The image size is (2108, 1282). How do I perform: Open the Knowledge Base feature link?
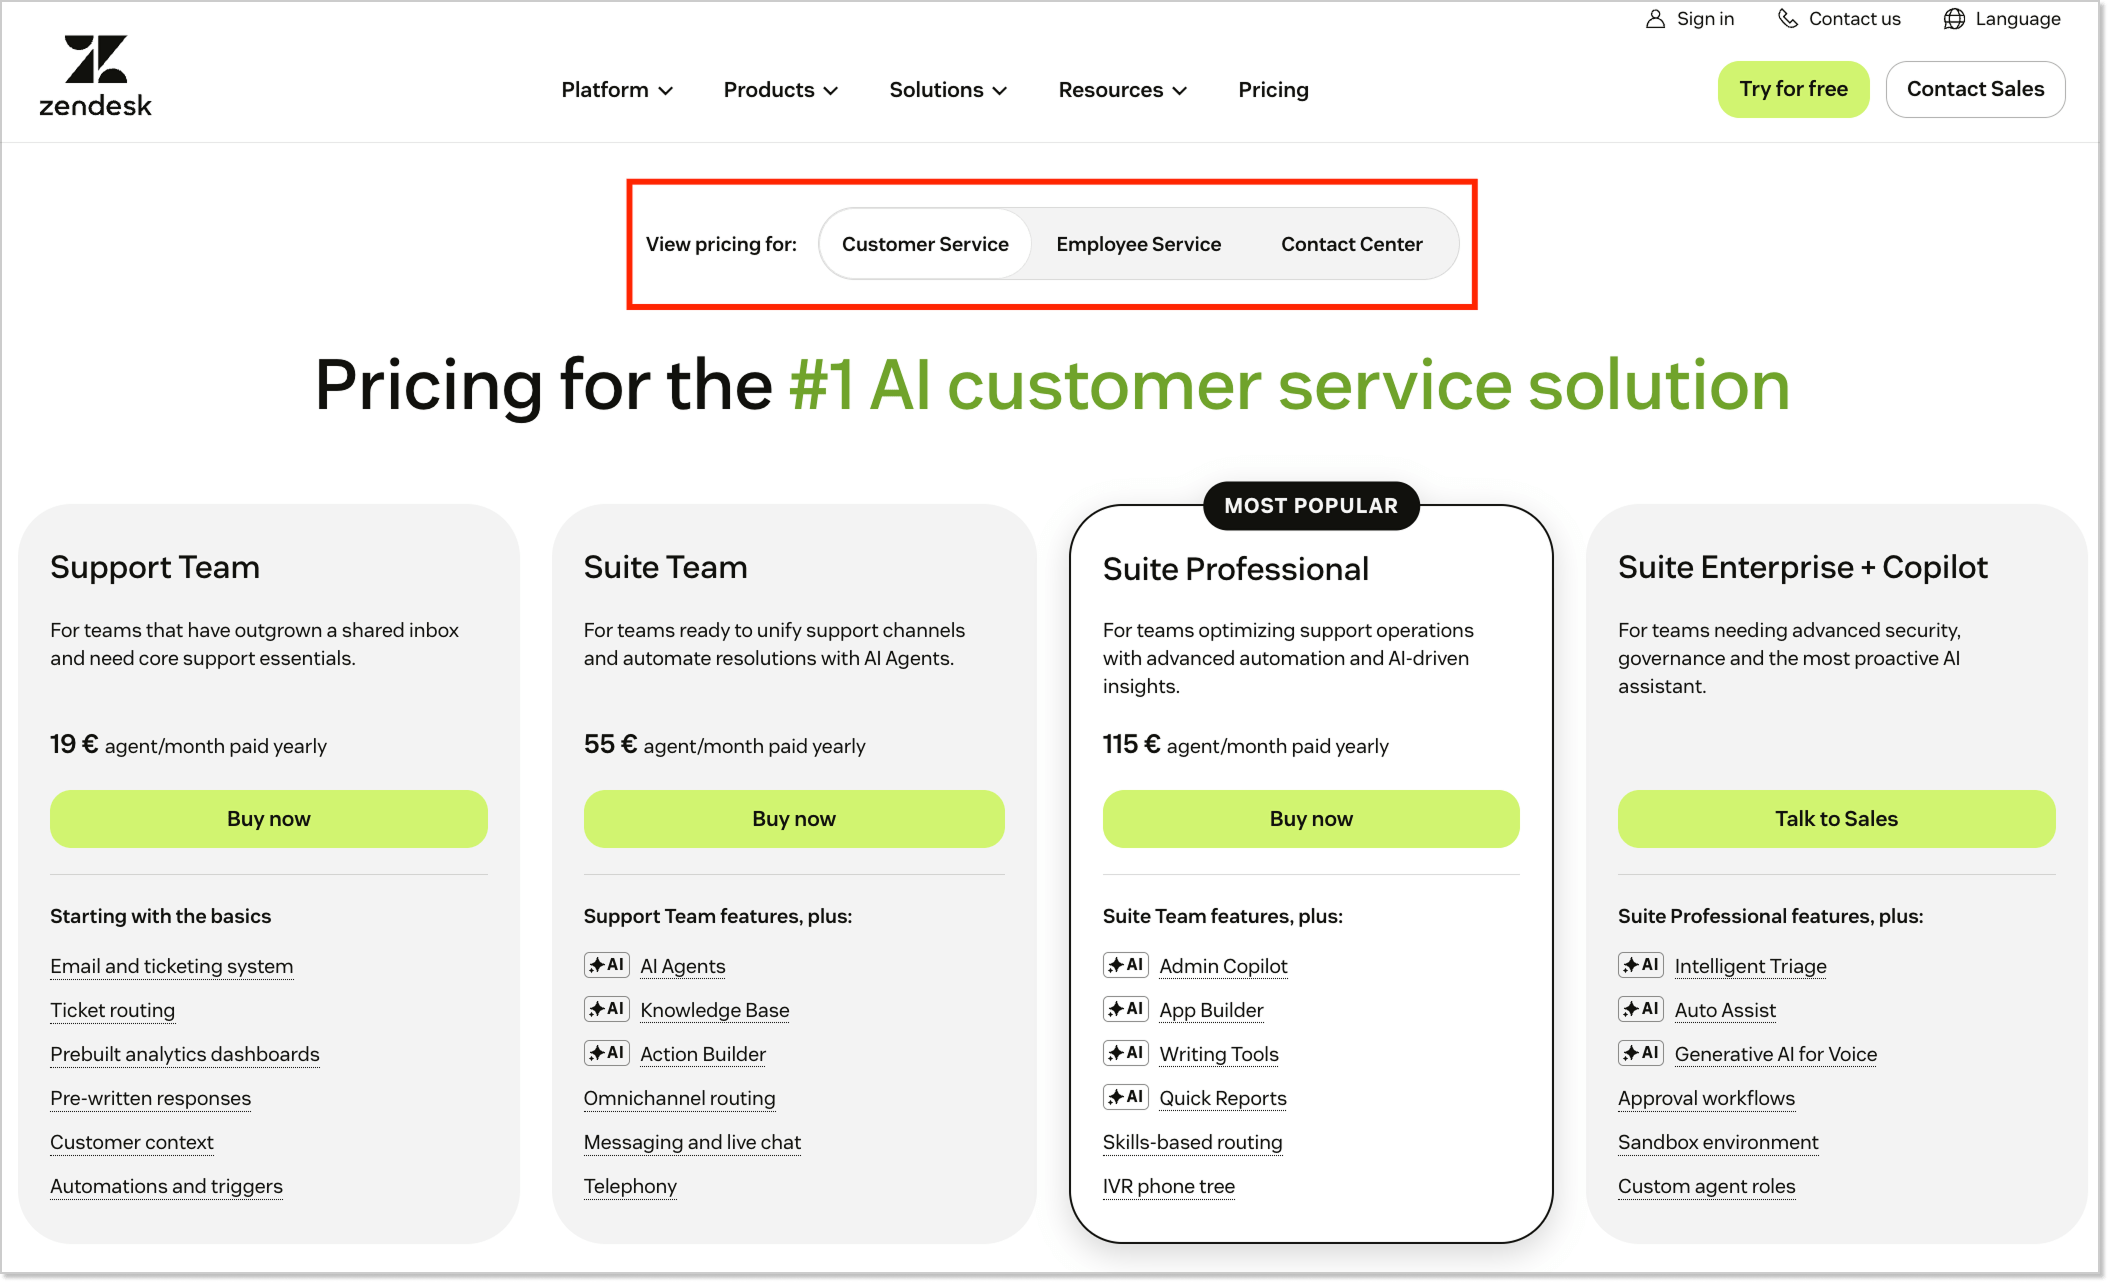click(x=715, y=1010)
